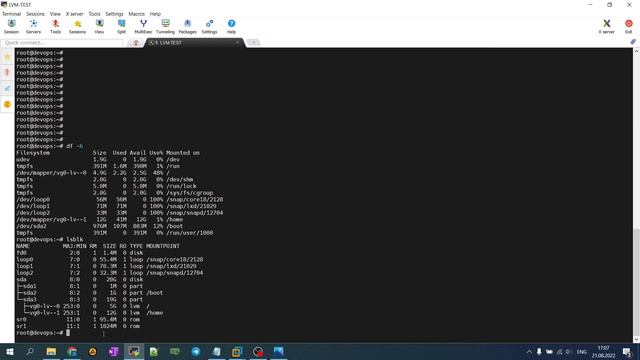The height and width of the screenshot is (360, 640).
Task: Focus the Quick connect field
Action: 62,42
